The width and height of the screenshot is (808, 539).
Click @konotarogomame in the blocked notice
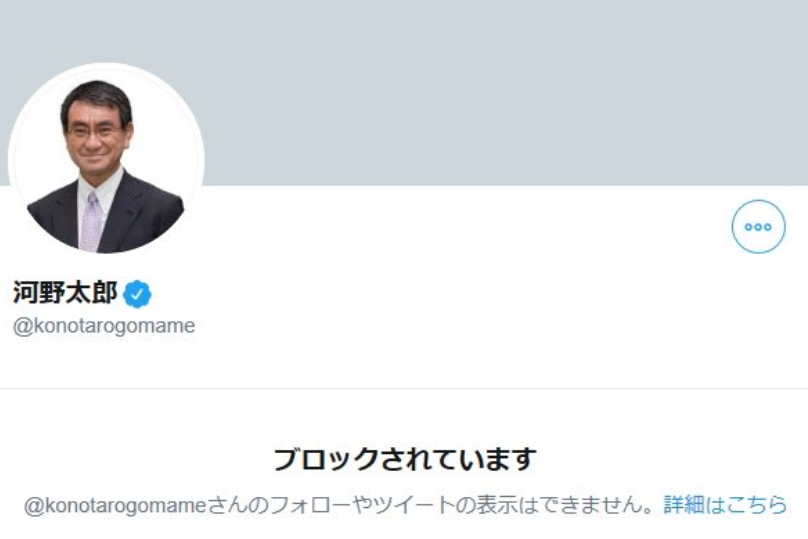114,506
